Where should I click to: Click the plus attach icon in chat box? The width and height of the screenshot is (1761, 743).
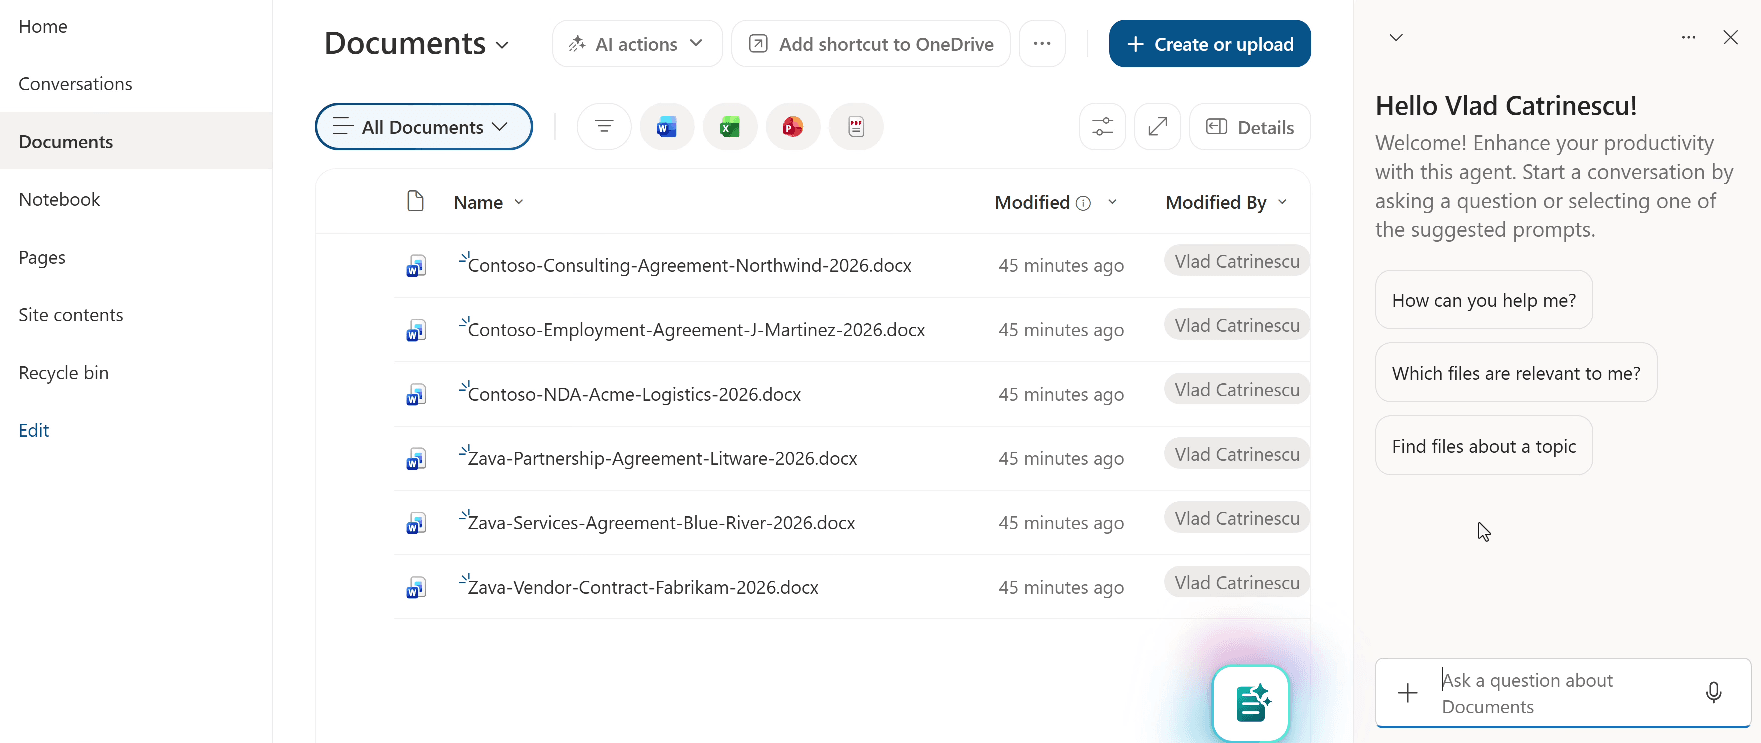click(1407, 692)
